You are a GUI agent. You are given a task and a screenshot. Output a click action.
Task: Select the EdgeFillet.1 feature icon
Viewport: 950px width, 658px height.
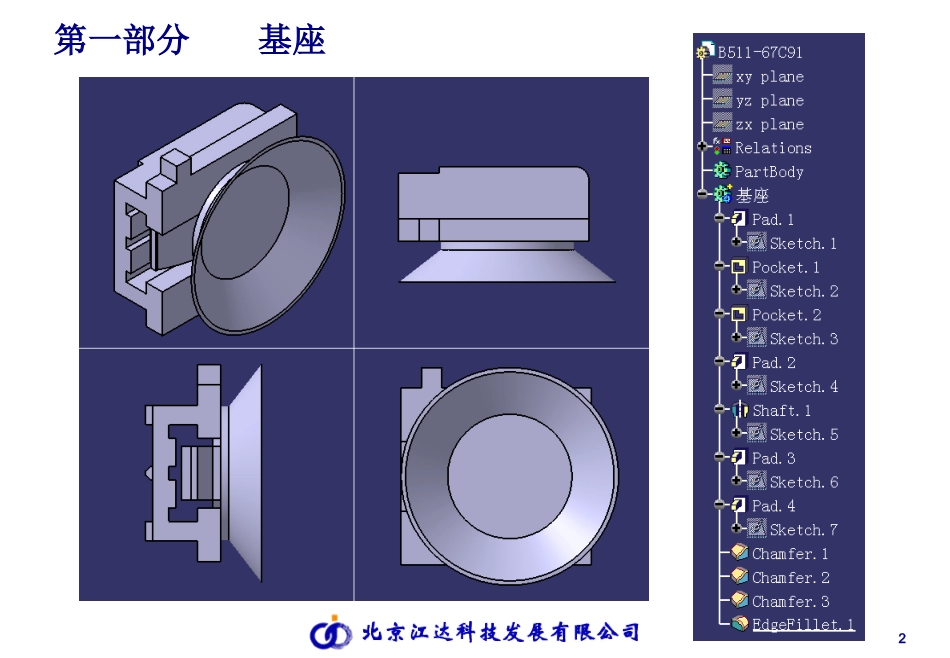pyautogui.click(x=739, y=623)
